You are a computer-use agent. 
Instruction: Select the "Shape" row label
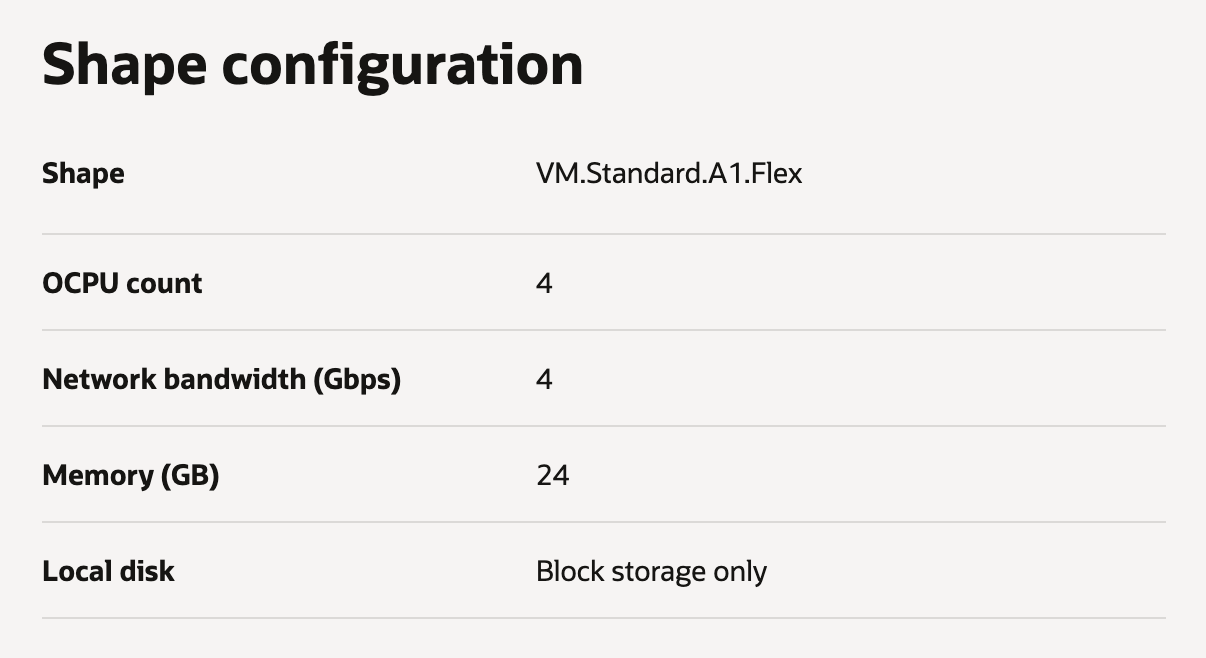click(x=83, y=174)
